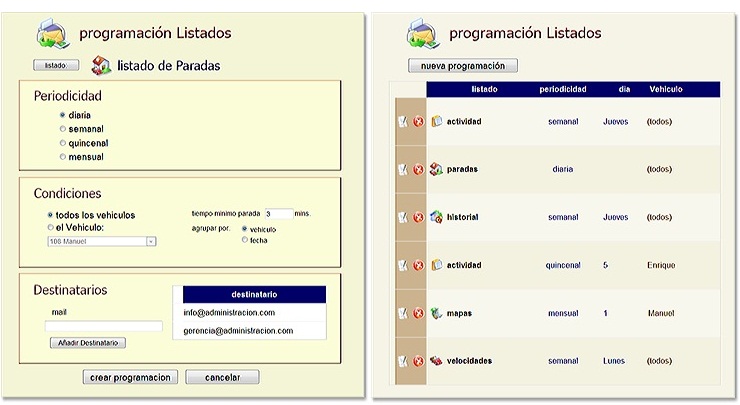740x405 pixels.
Task: Delete the quincenal actividad schedule
Action: (418, 265)
